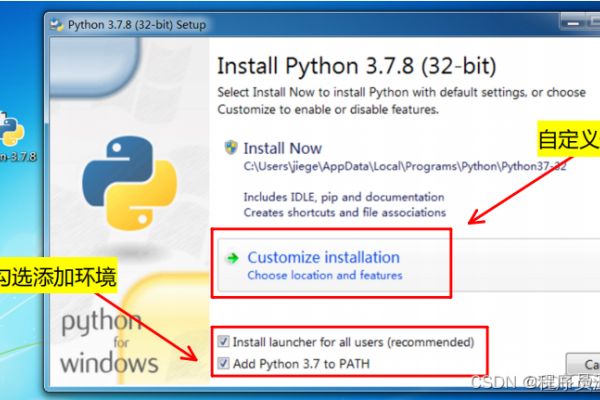Minimize the Python Setup window
This screenshot has width=600, height=400.
coord(573,23)
